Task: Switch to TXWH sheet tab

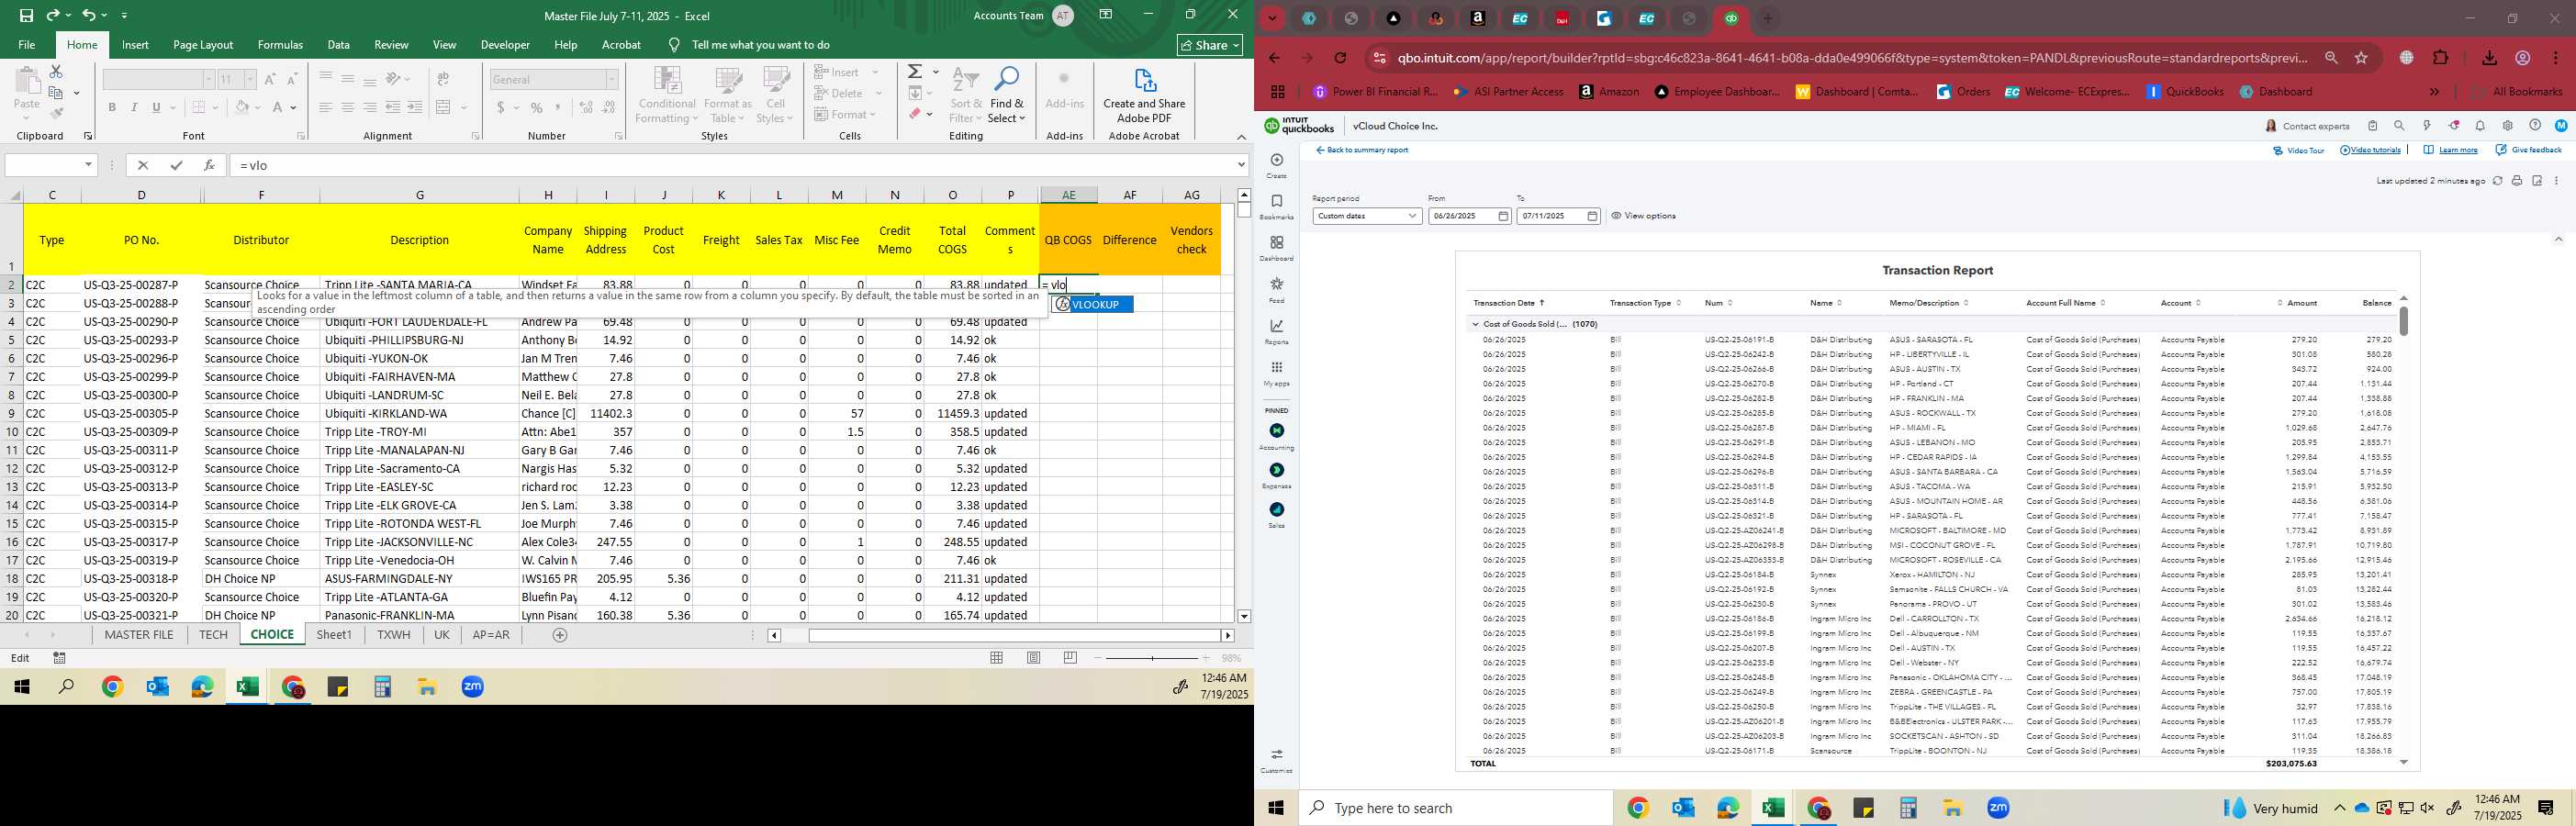Action: [394, 635]
